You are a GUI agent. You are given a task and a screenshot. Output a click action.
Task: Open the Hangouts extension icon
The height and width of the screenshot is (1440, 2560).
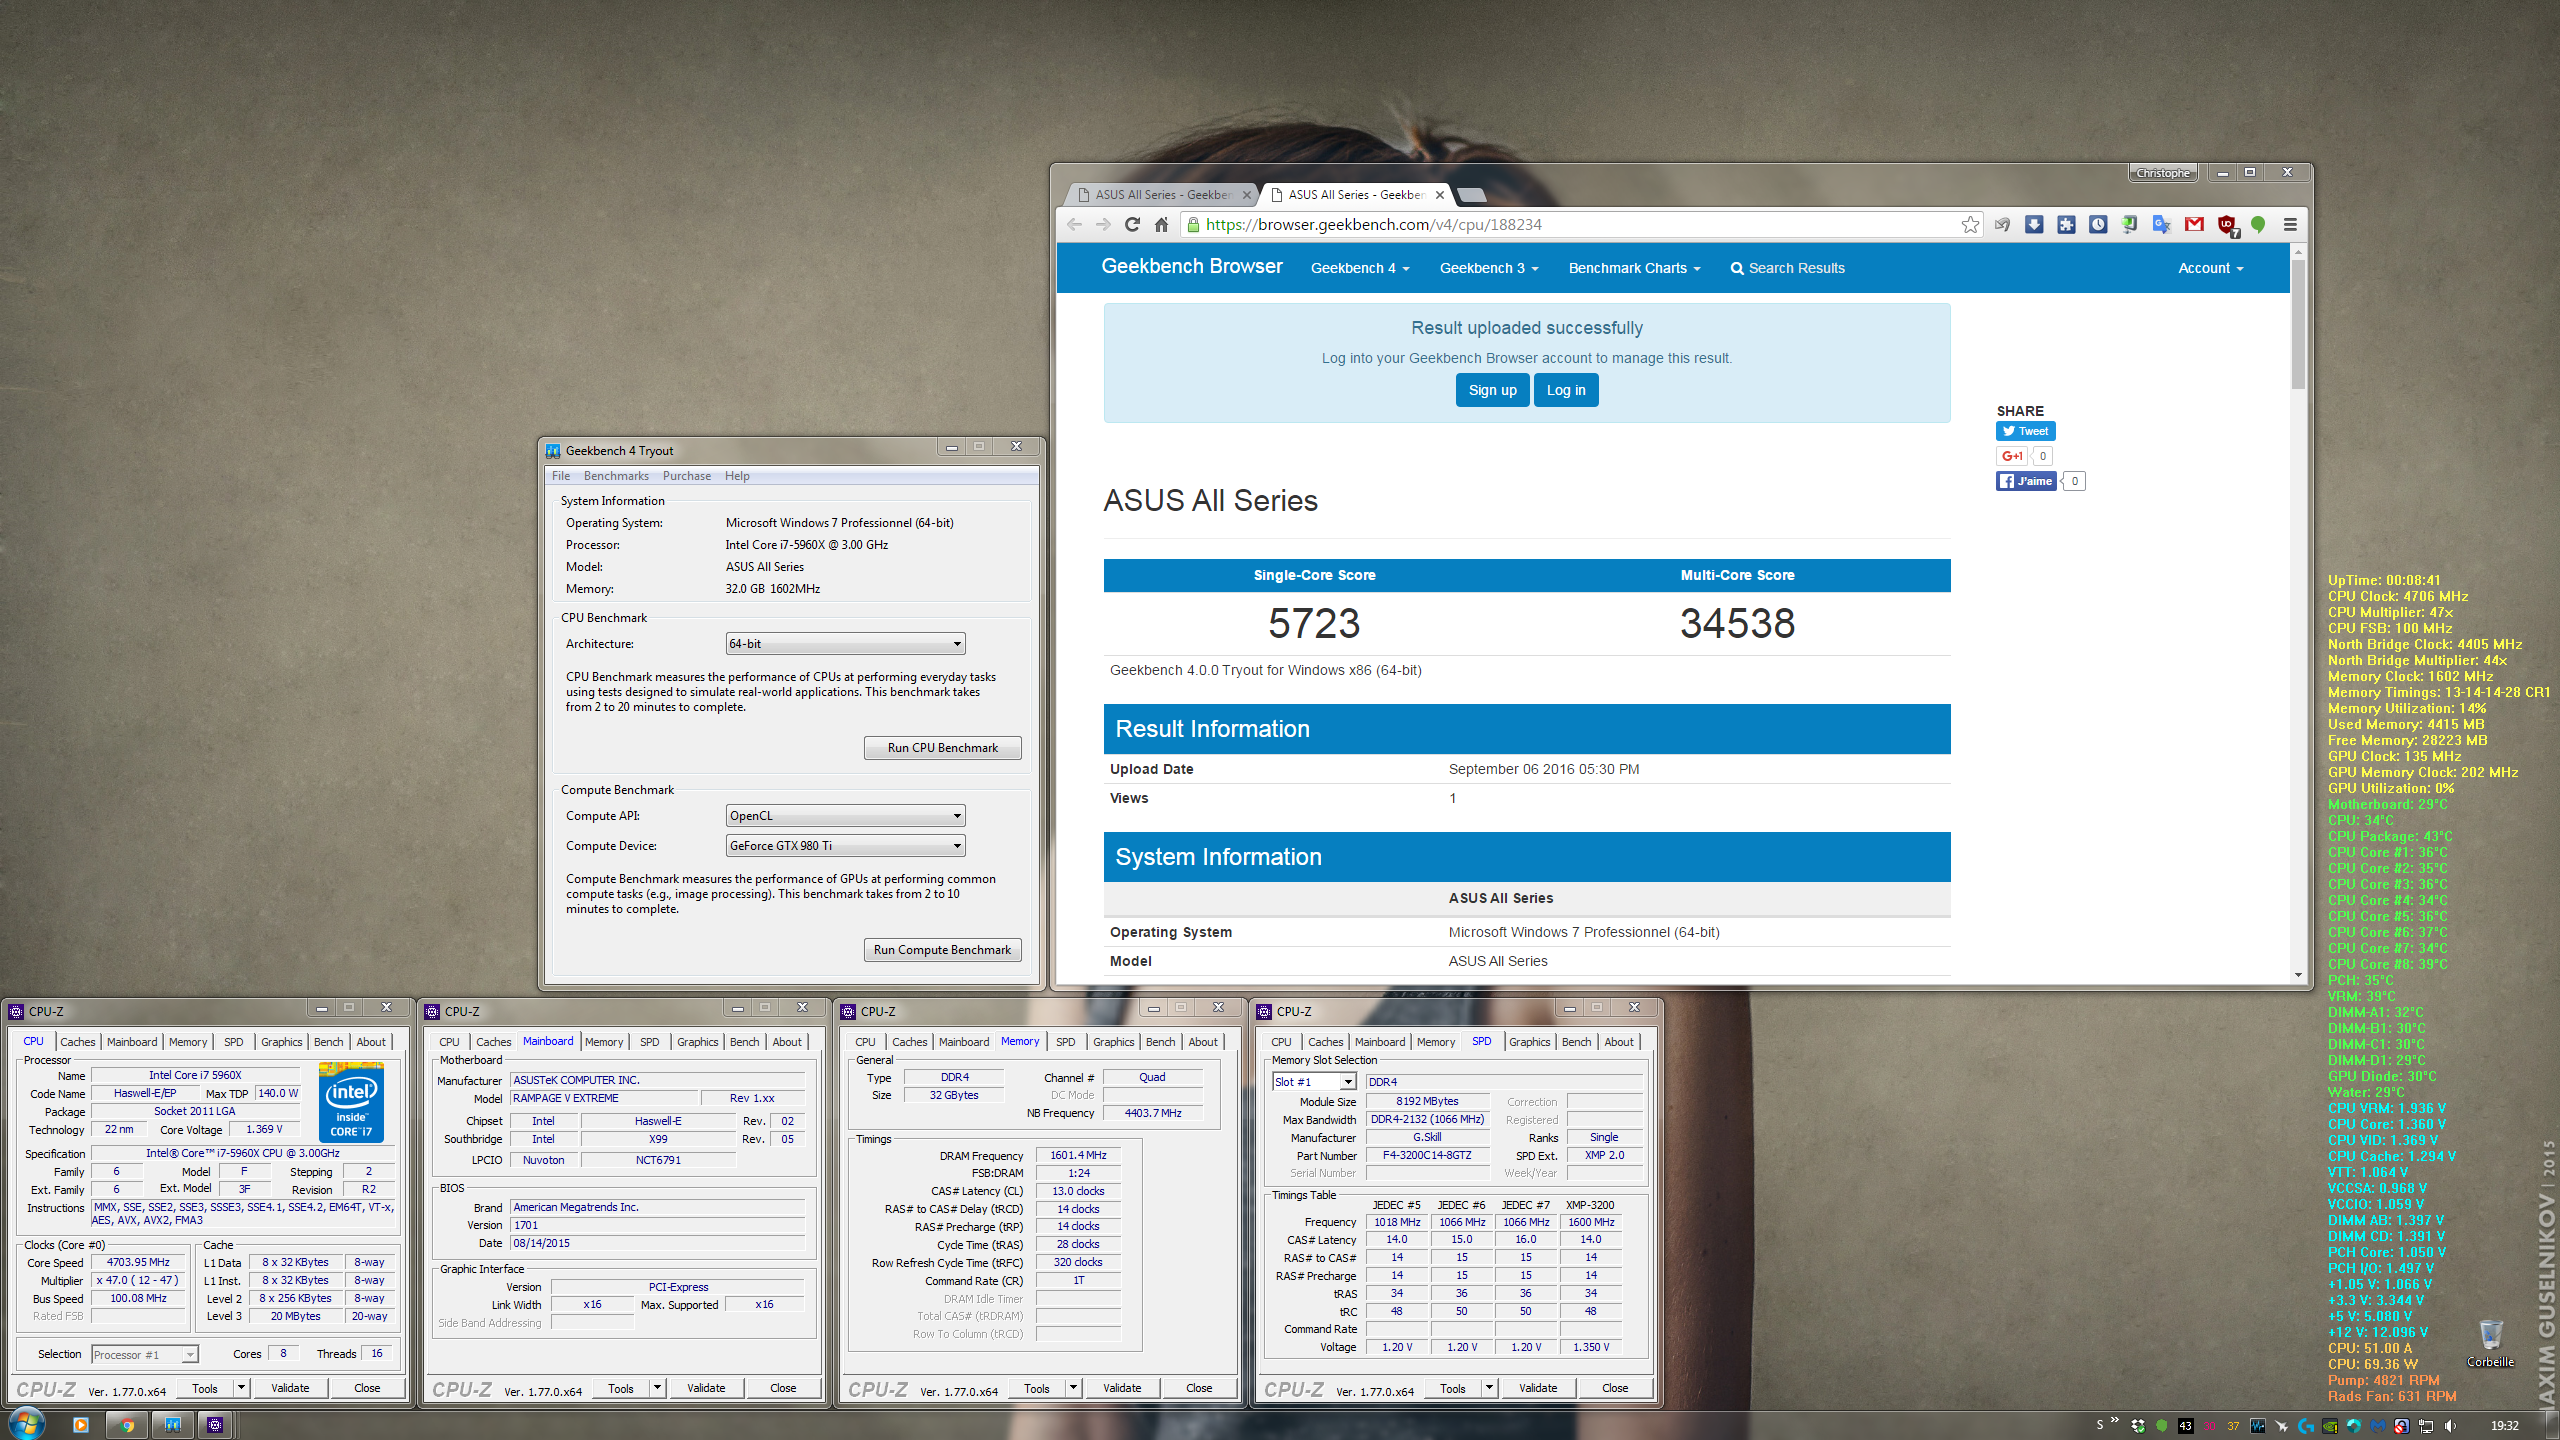(2258, 225)
